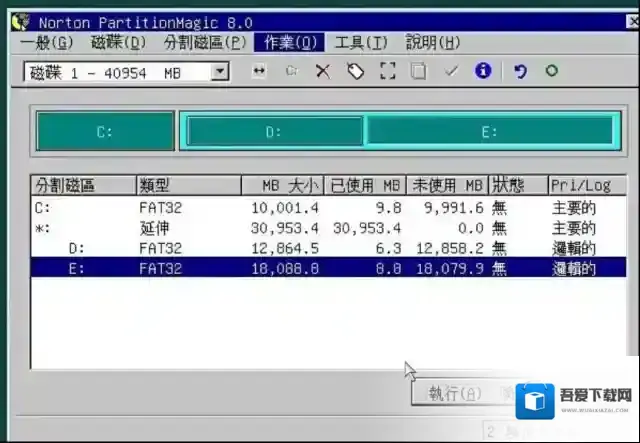The image size is (640, 443).
Task: Click the check partition checkmark icon
Action: (x=451, y=71)
